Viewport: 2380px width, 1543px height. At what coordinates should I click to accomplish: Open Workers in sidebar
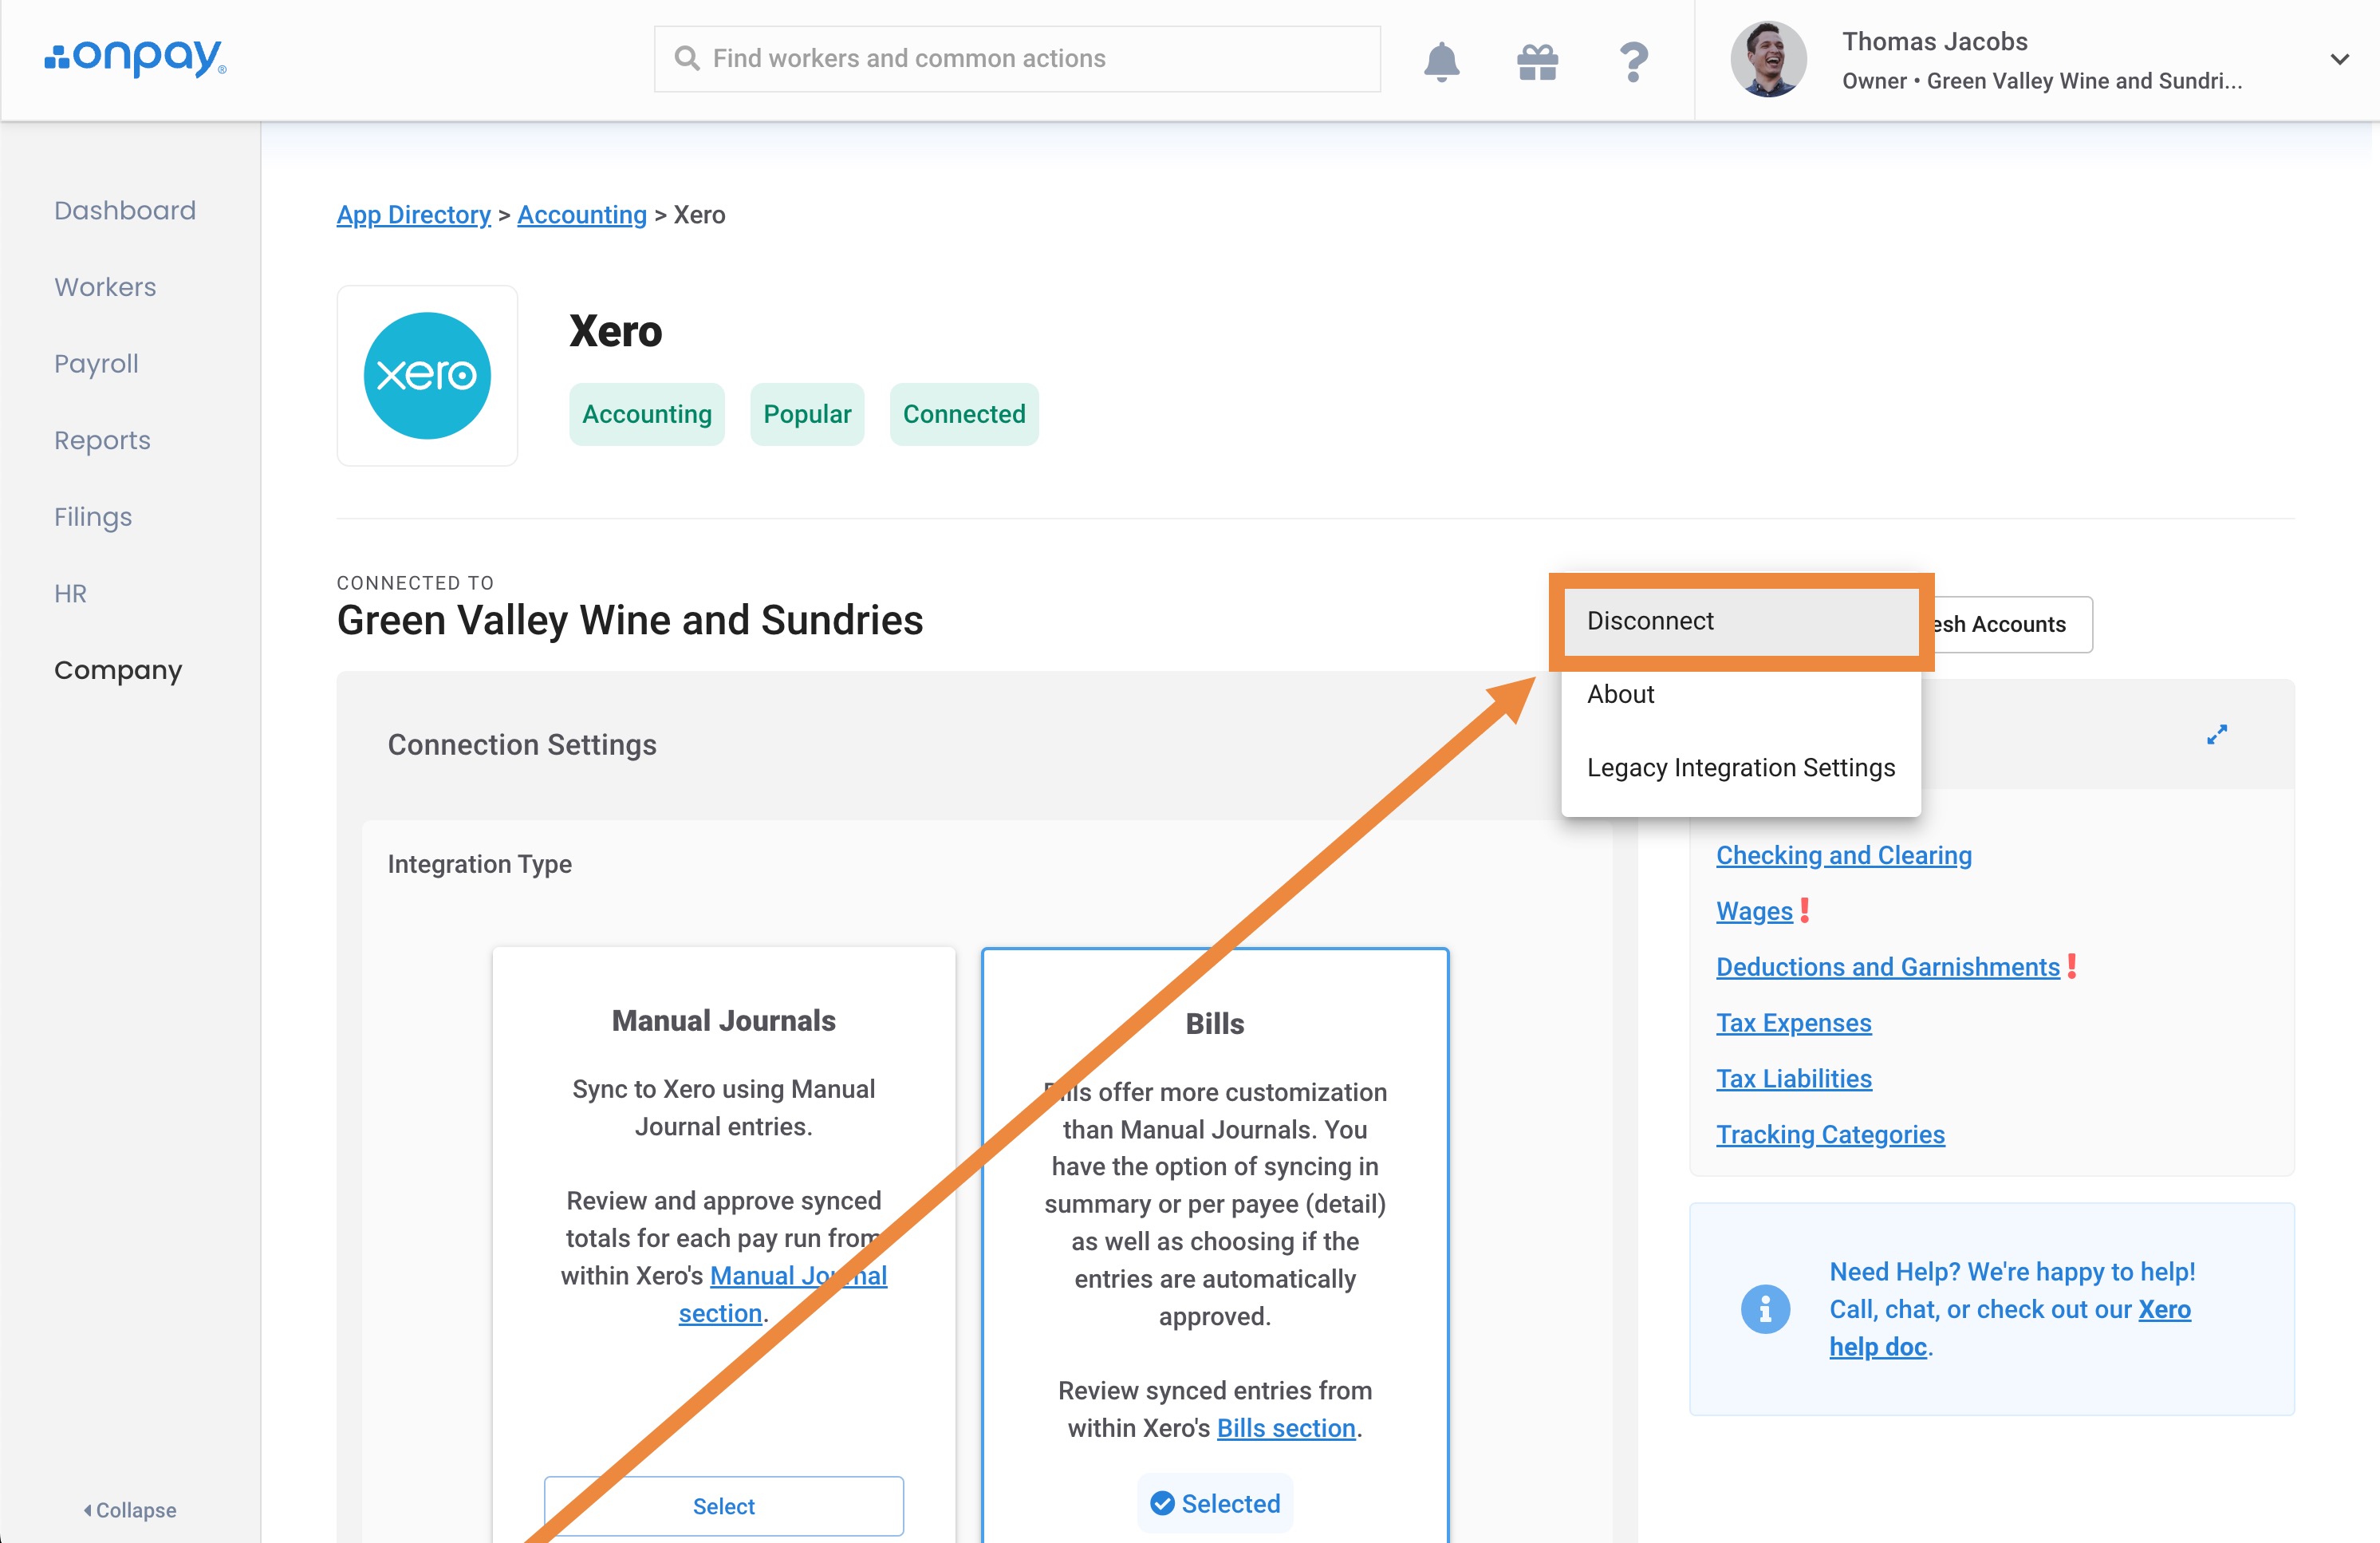coord(105,287)
